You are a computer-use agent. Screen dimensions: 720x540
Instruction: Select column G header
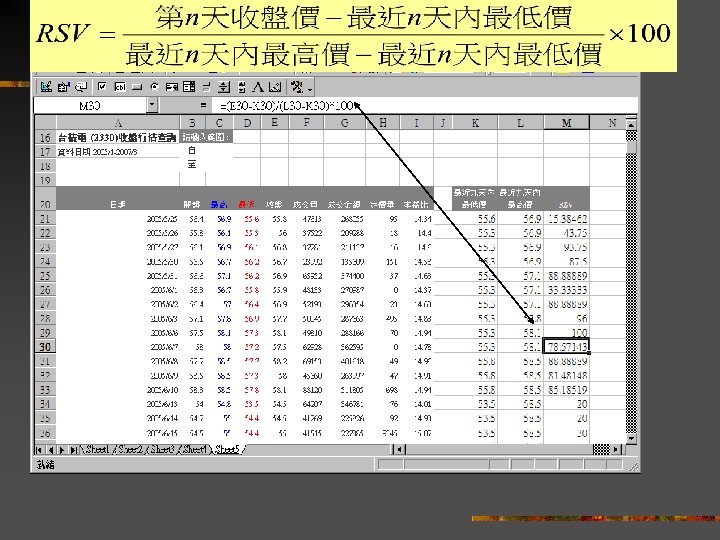point(345,123)
